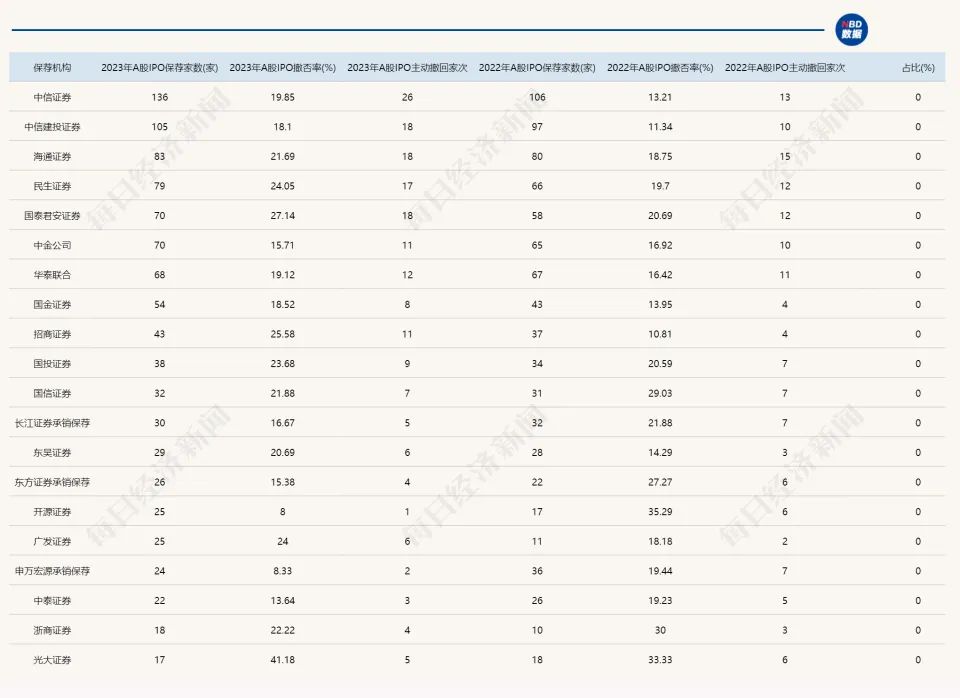Select the 海通证券 row label
960x698 pixels.
(x=52, y=157)
